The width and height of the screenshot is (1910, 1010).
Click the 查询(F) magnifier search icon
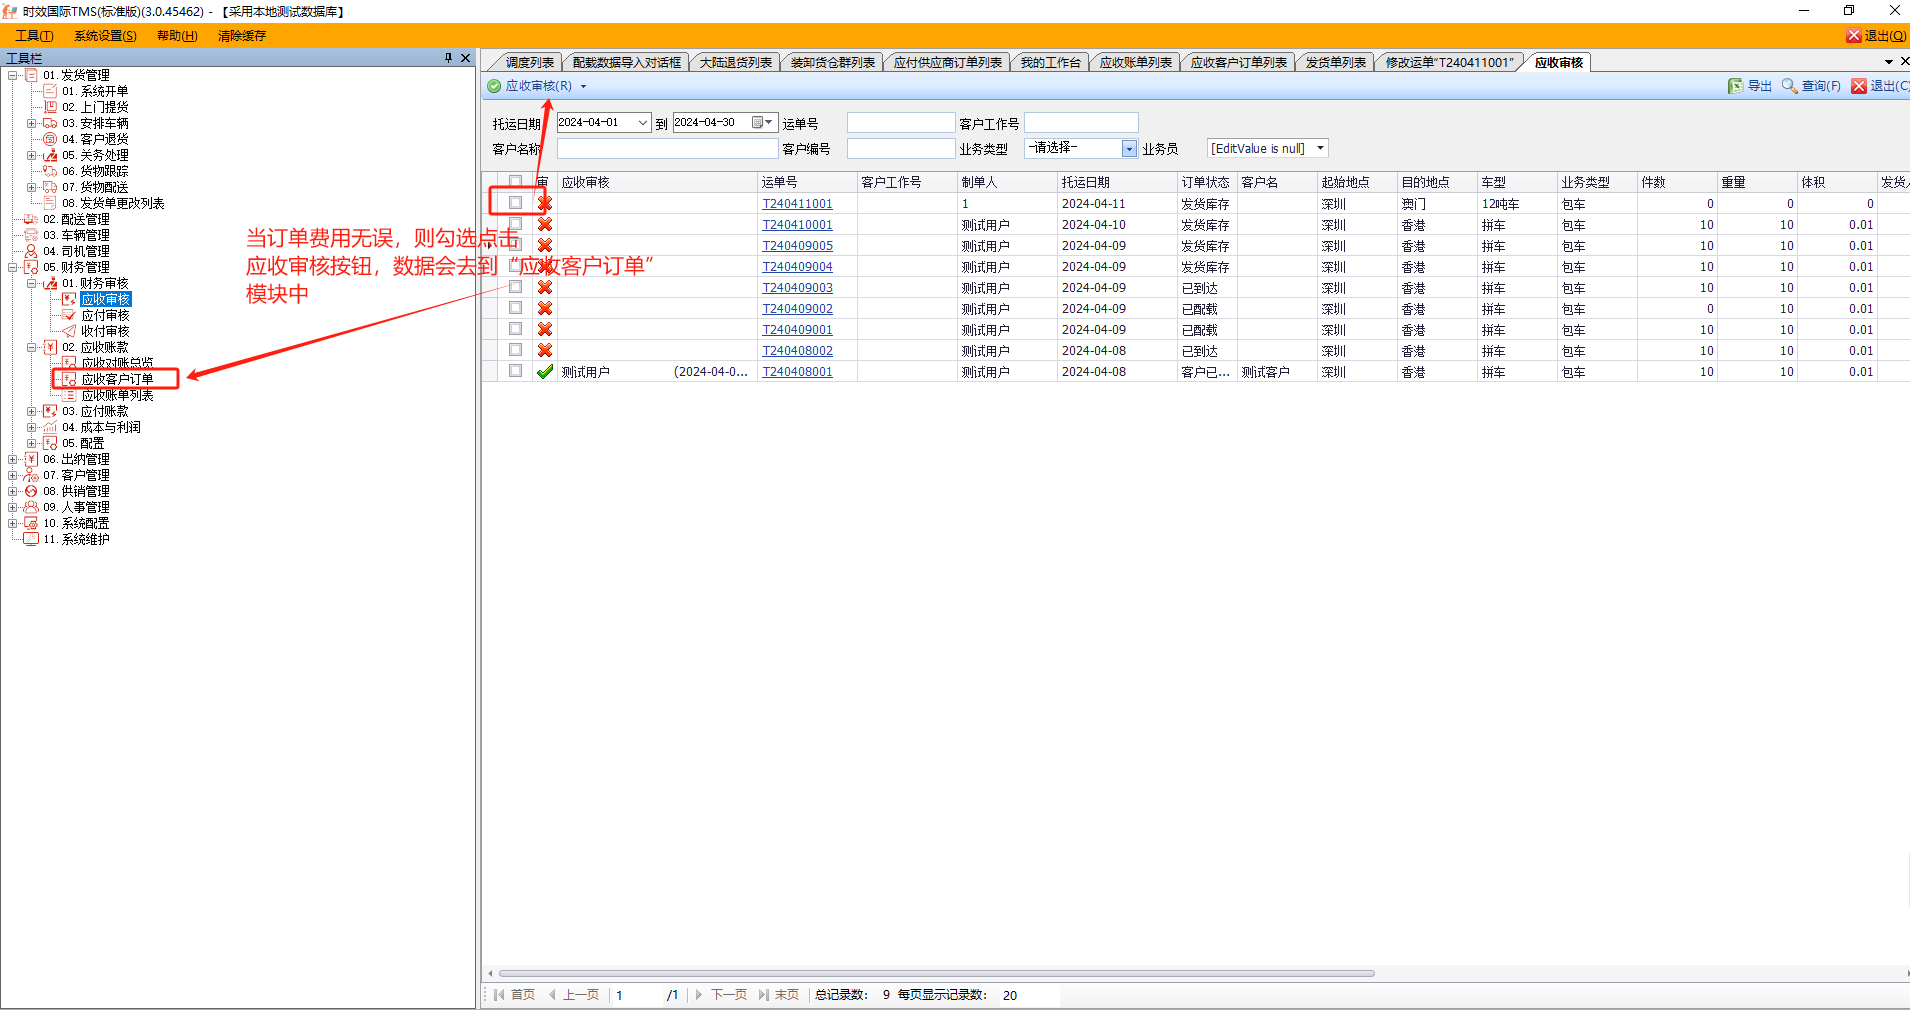pos(1789,86)
